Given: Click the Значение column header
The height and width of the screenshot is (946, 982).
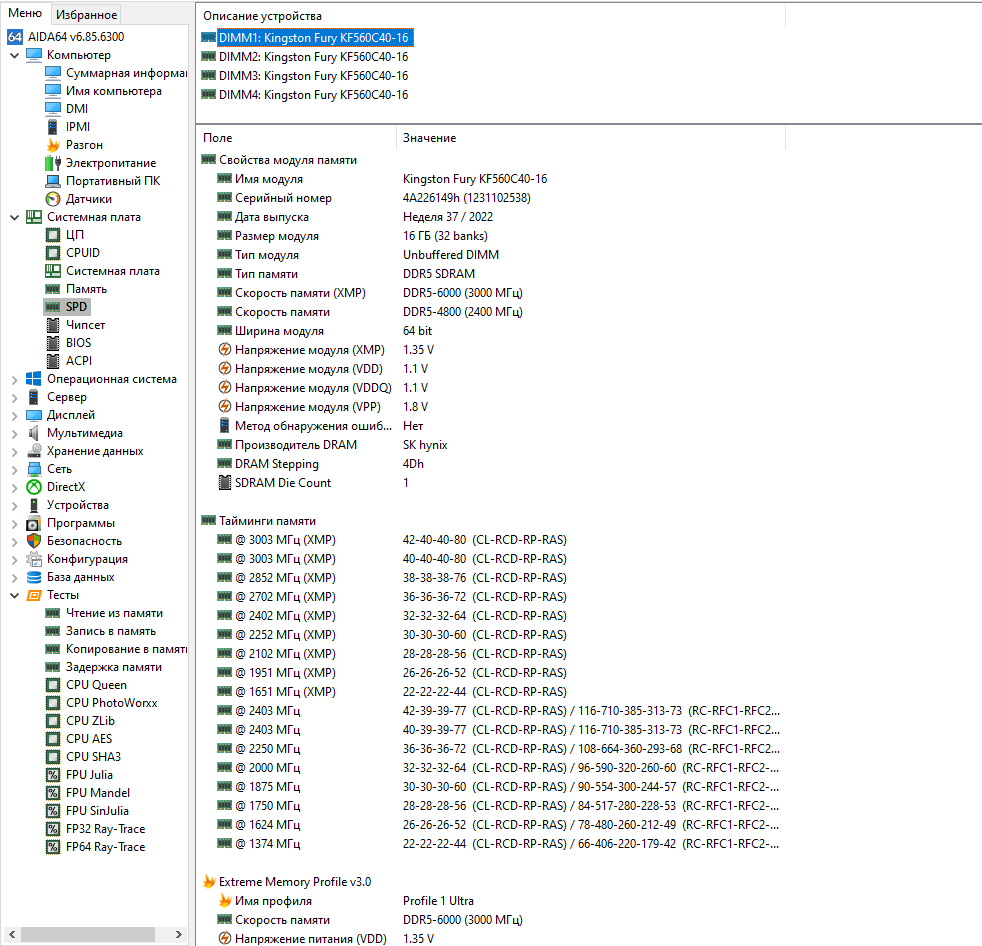Looking at the screenshot, I should (x=591, y=138).
